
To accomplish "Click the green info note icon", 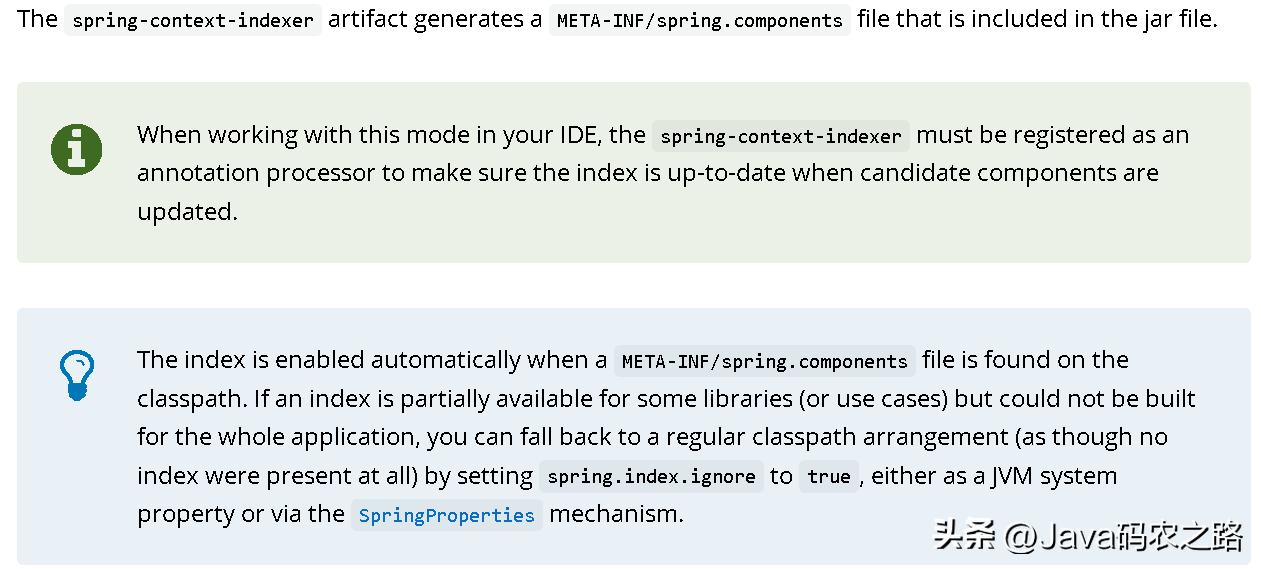I will [76, 150].
